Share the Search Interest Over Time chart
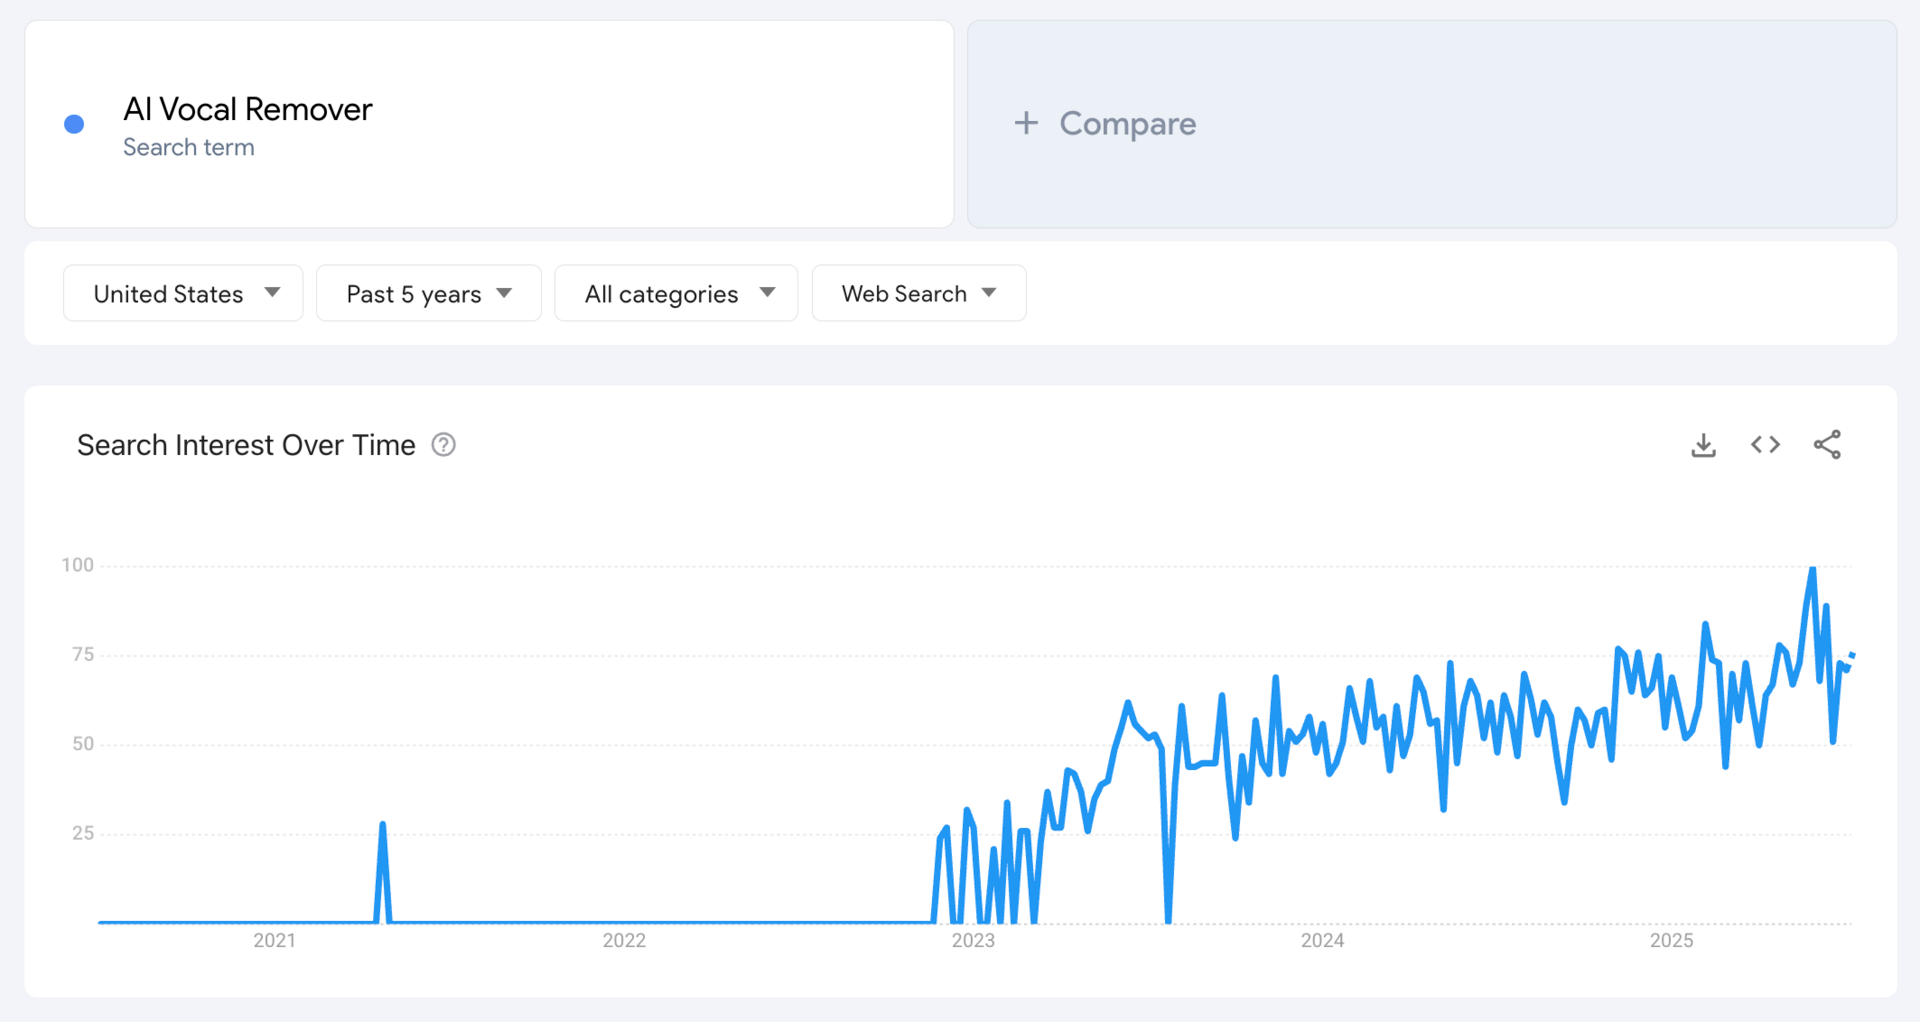1920x1022 pixels. [1827, 445]
